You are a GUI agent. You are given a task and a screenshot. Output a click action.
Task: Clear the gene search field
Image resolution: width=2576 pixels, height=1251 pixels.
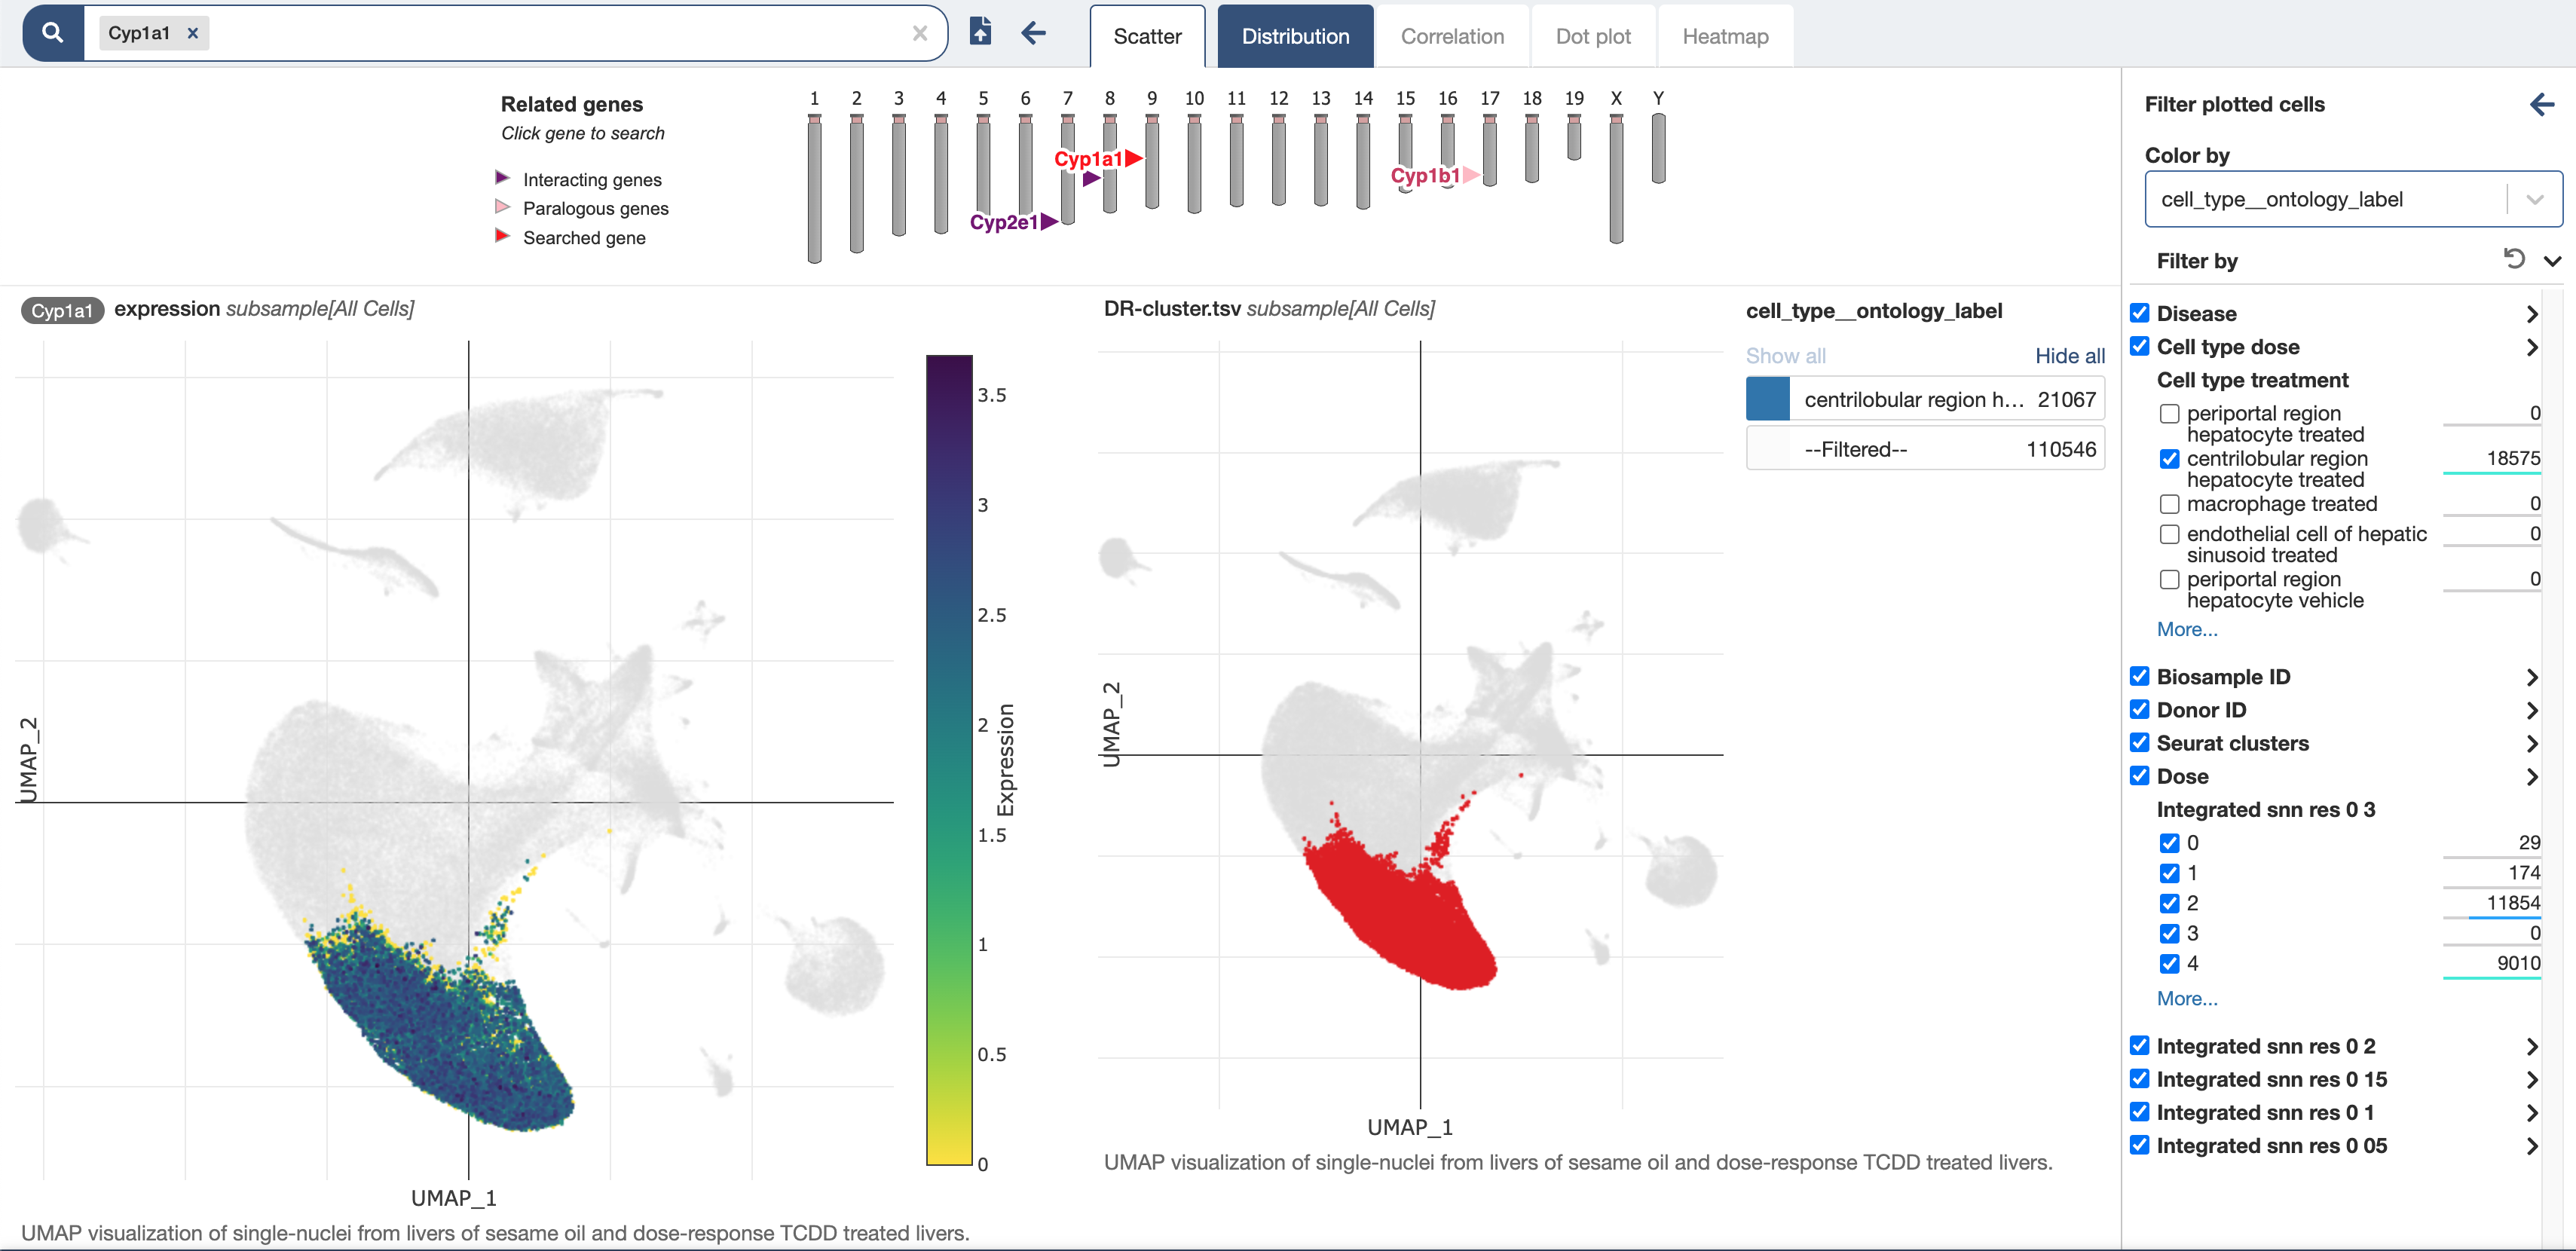point(920,33)
